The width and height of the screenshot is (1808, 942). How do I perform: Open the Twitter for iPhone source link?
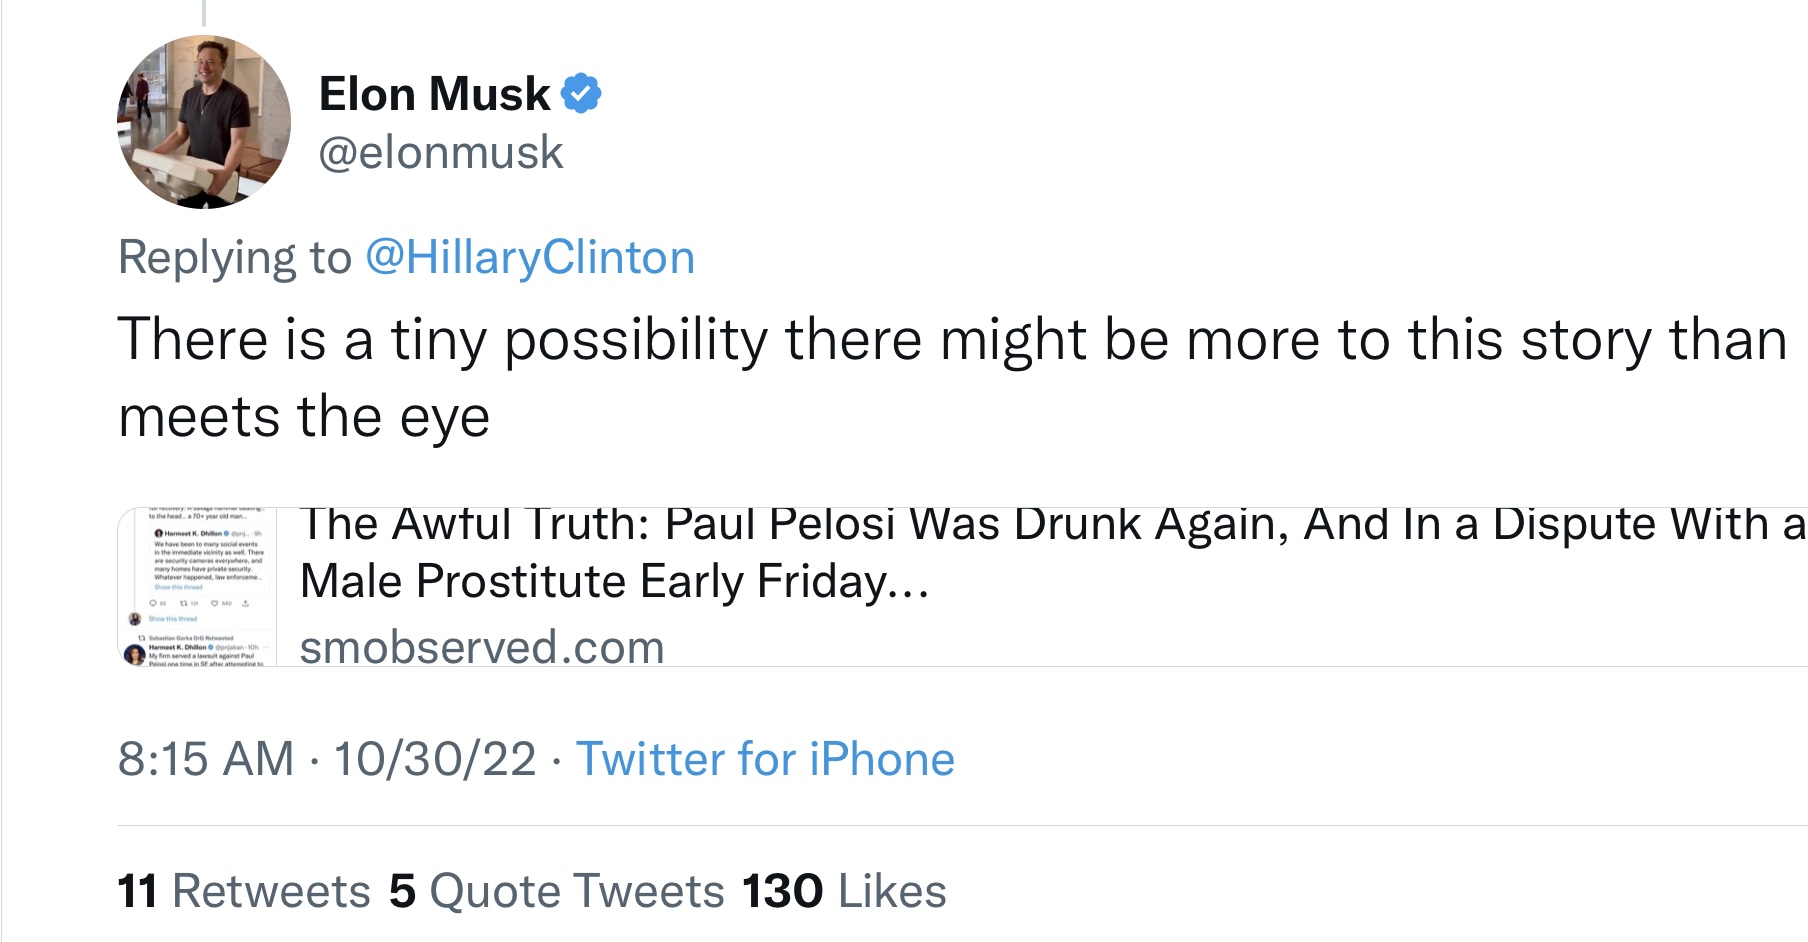click(765, 759)
